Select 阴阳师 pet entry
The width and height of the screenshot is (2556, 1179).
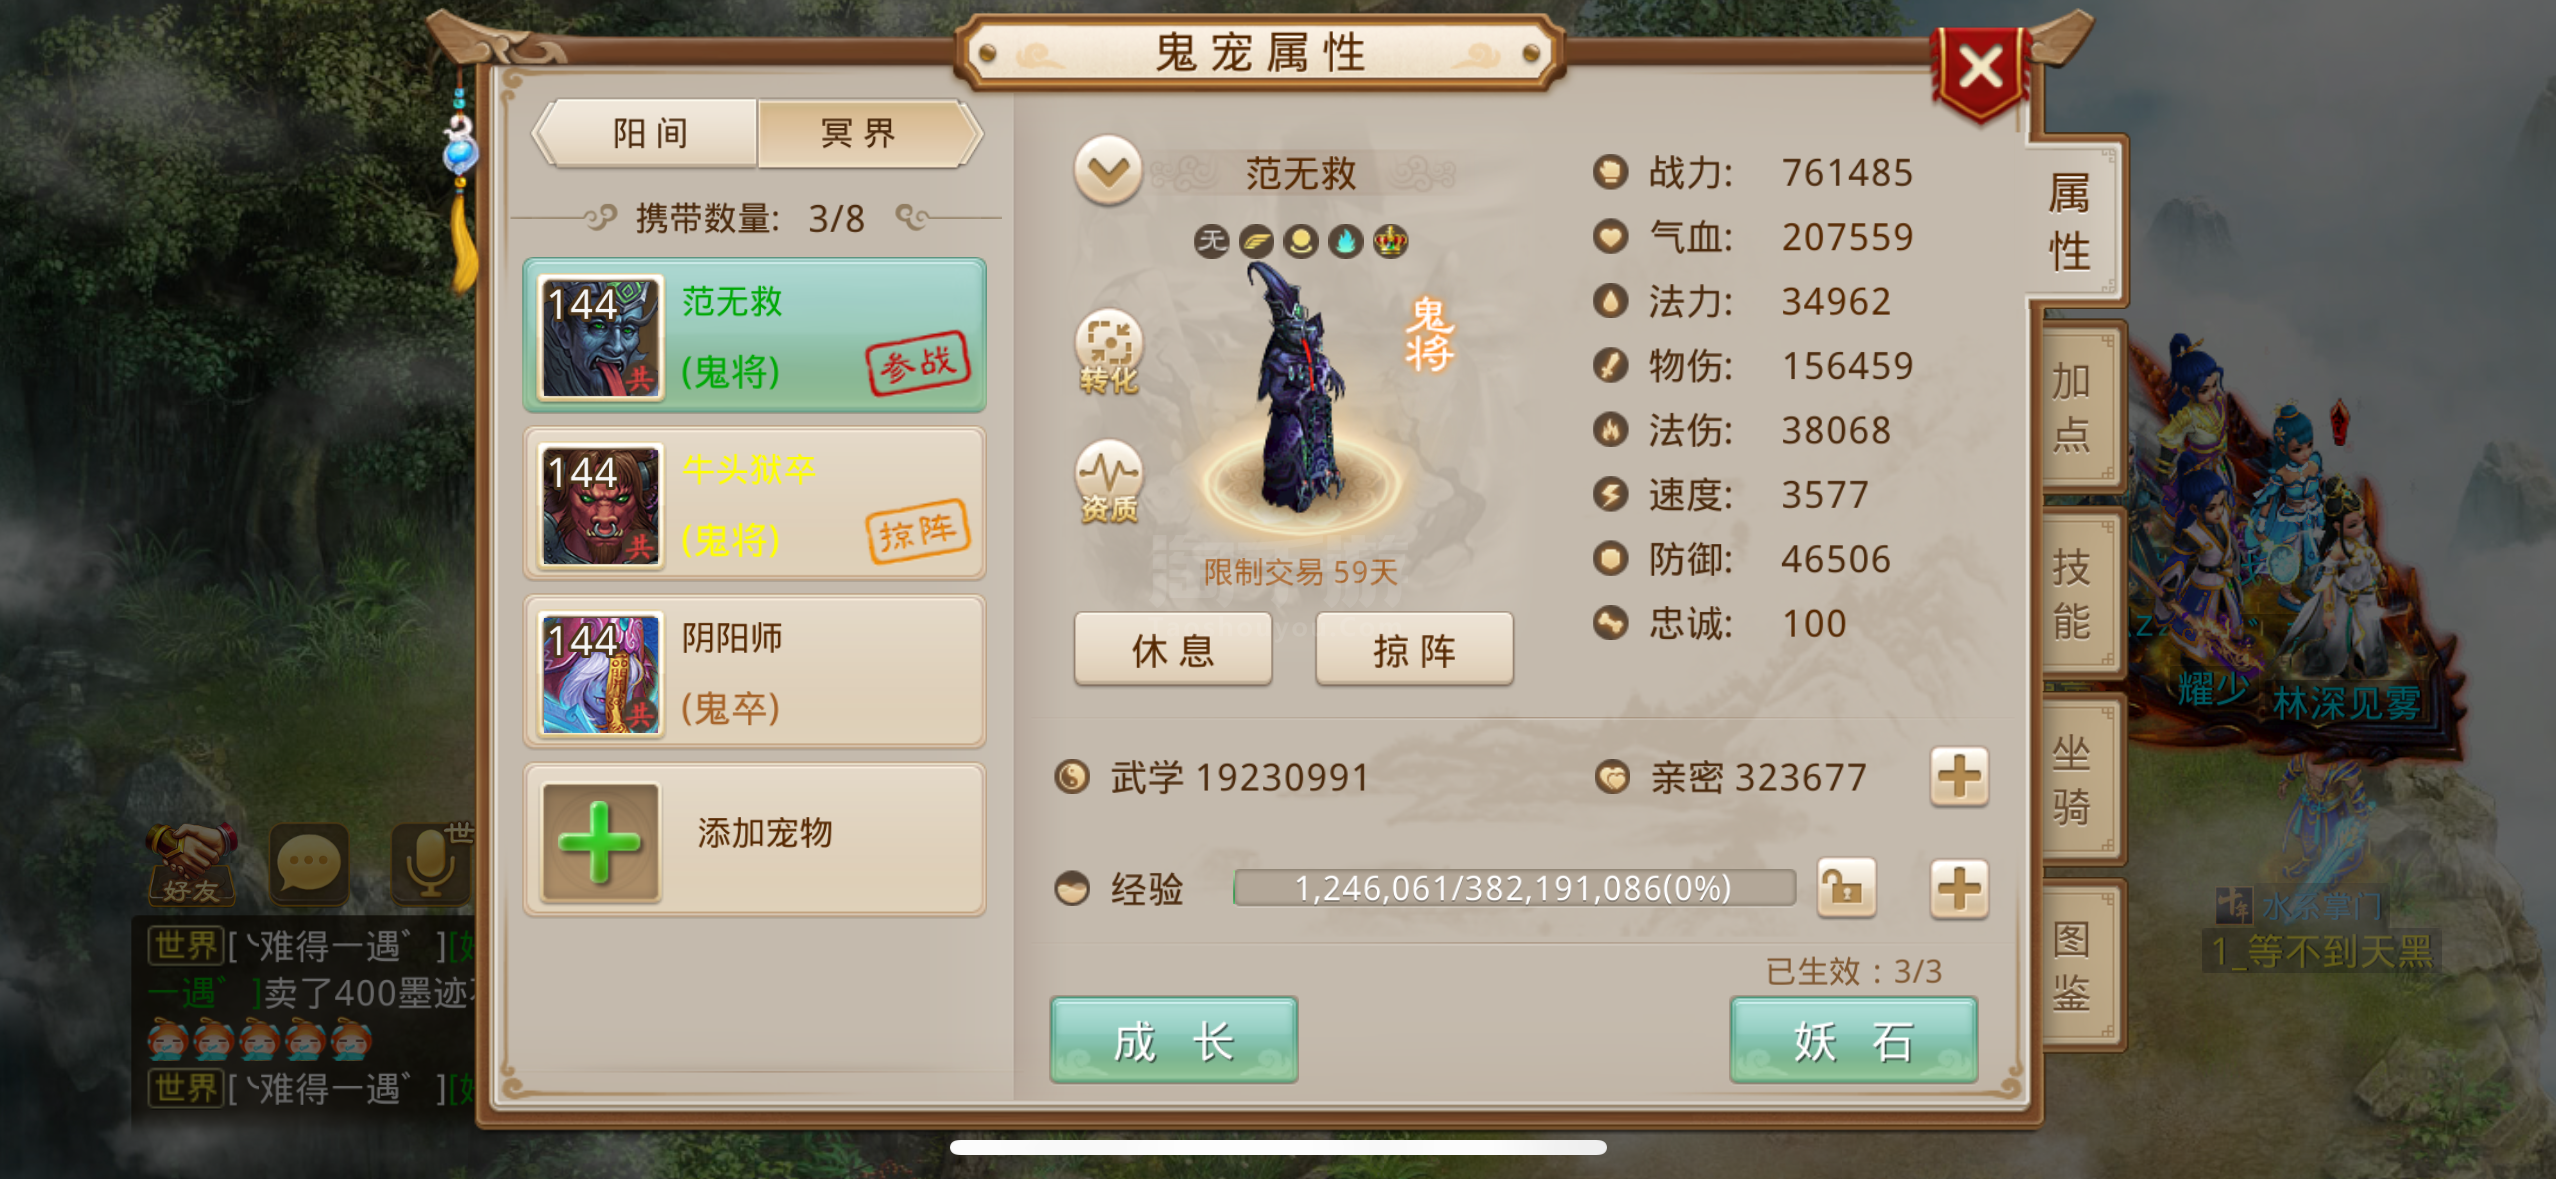click(755, 672)
